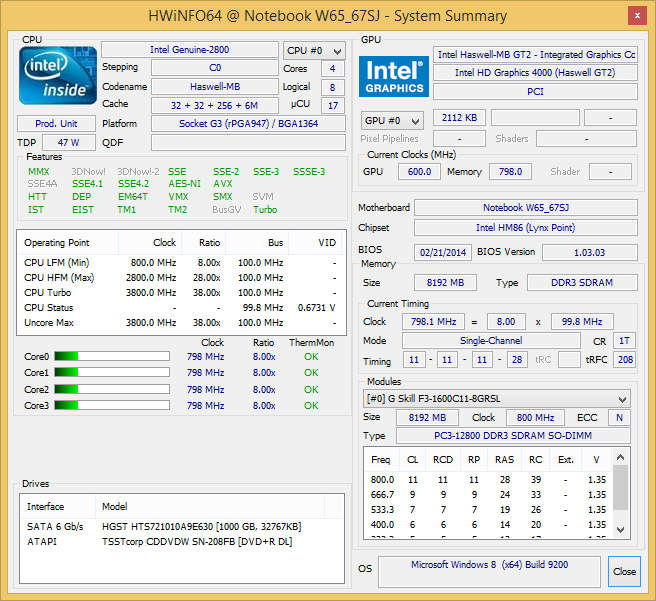Select the CPU LFM (Min) row
Screen dimensions: 656x601
pos(181,263)
